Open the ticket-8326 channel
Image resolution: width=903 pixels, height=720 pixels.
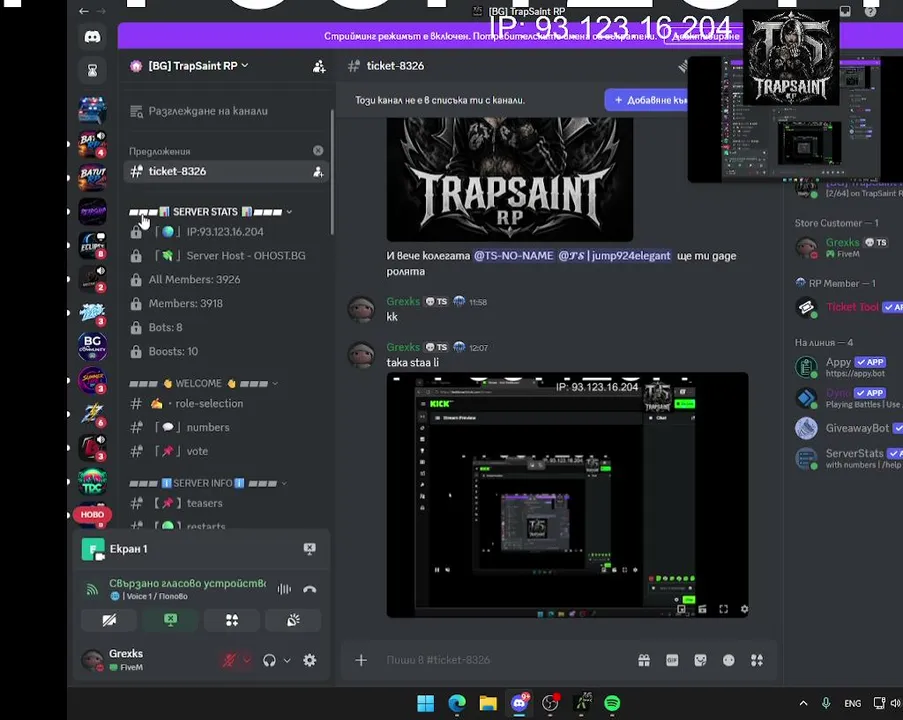click(226, 172)
